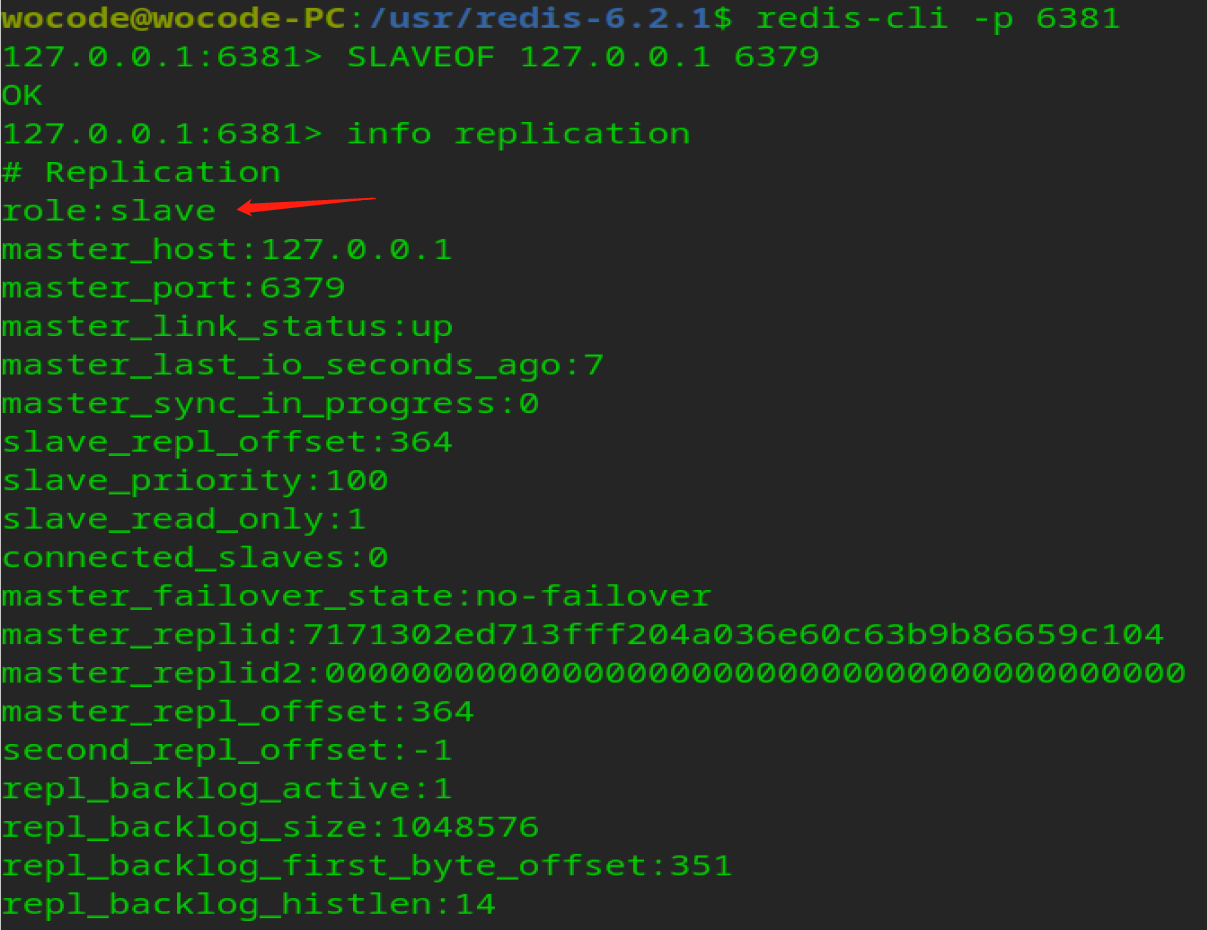This screenshot has width=1207, height=930.
Task: Click the # Replication header line
Action: (x=141, y=172)
